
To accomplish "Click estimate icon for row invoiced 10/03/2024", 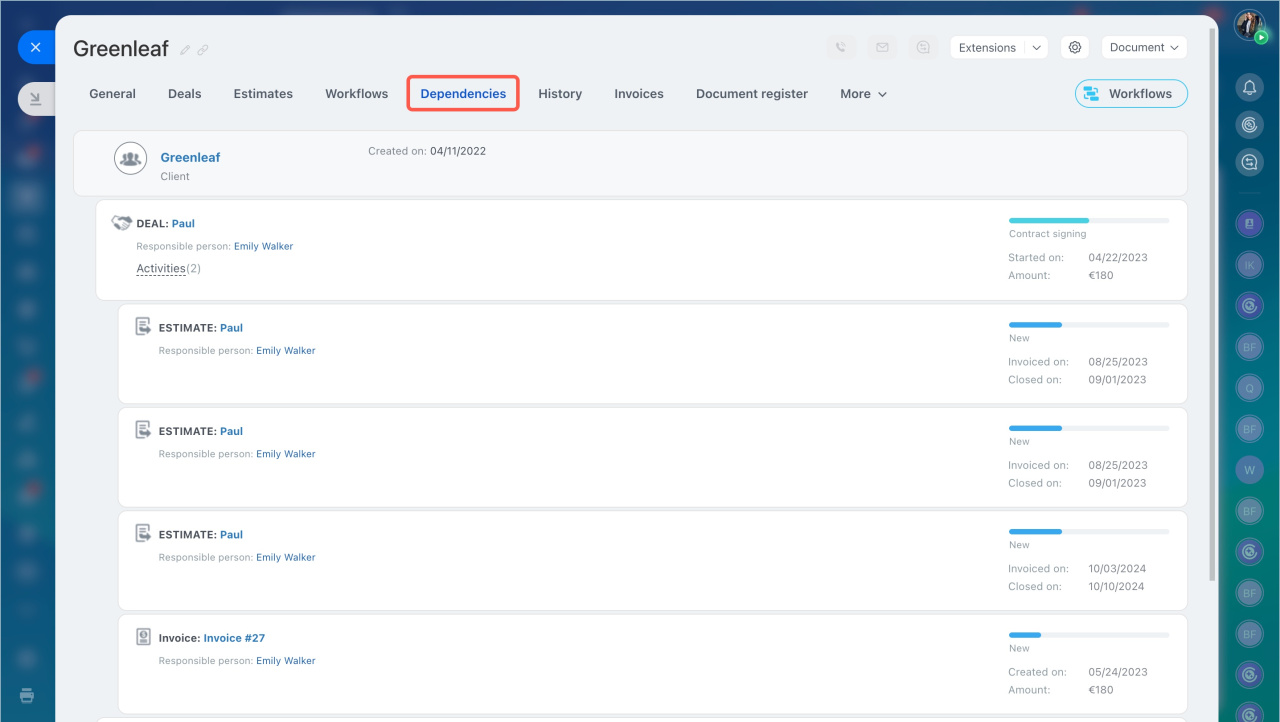I will coord(143,533).
